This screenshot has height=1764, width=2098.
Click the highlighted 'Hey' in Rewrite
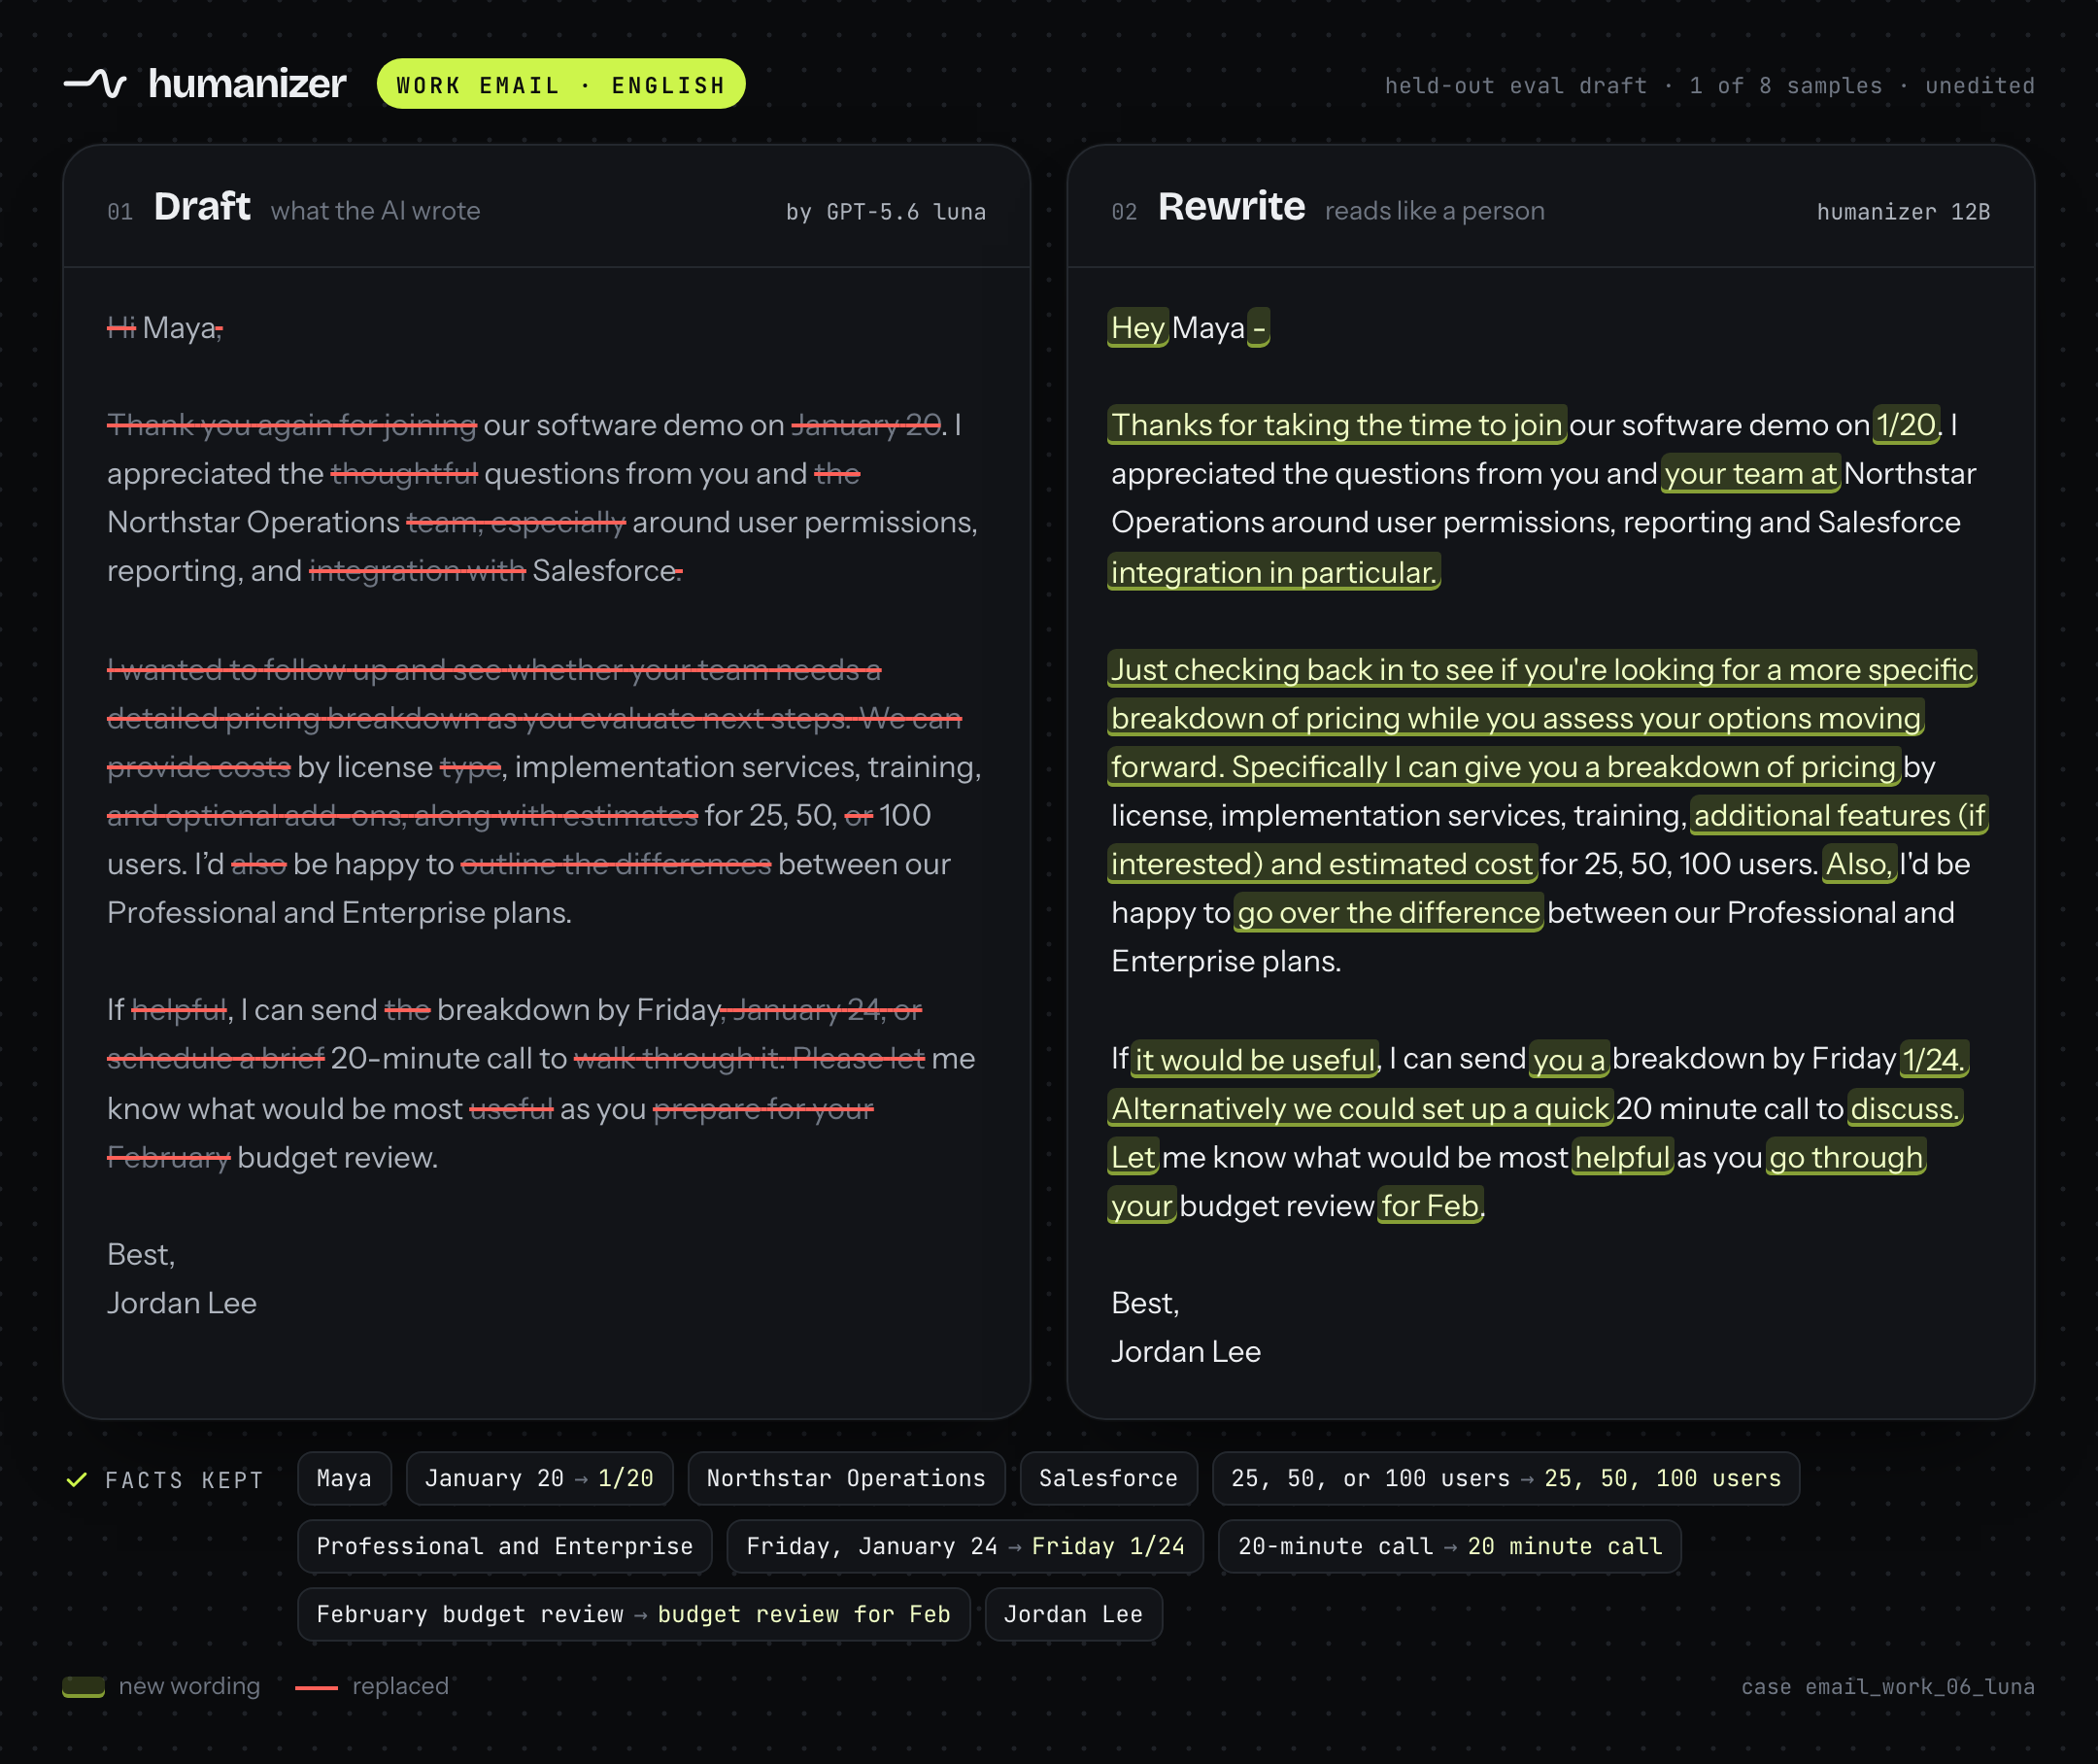[1138, 328]
